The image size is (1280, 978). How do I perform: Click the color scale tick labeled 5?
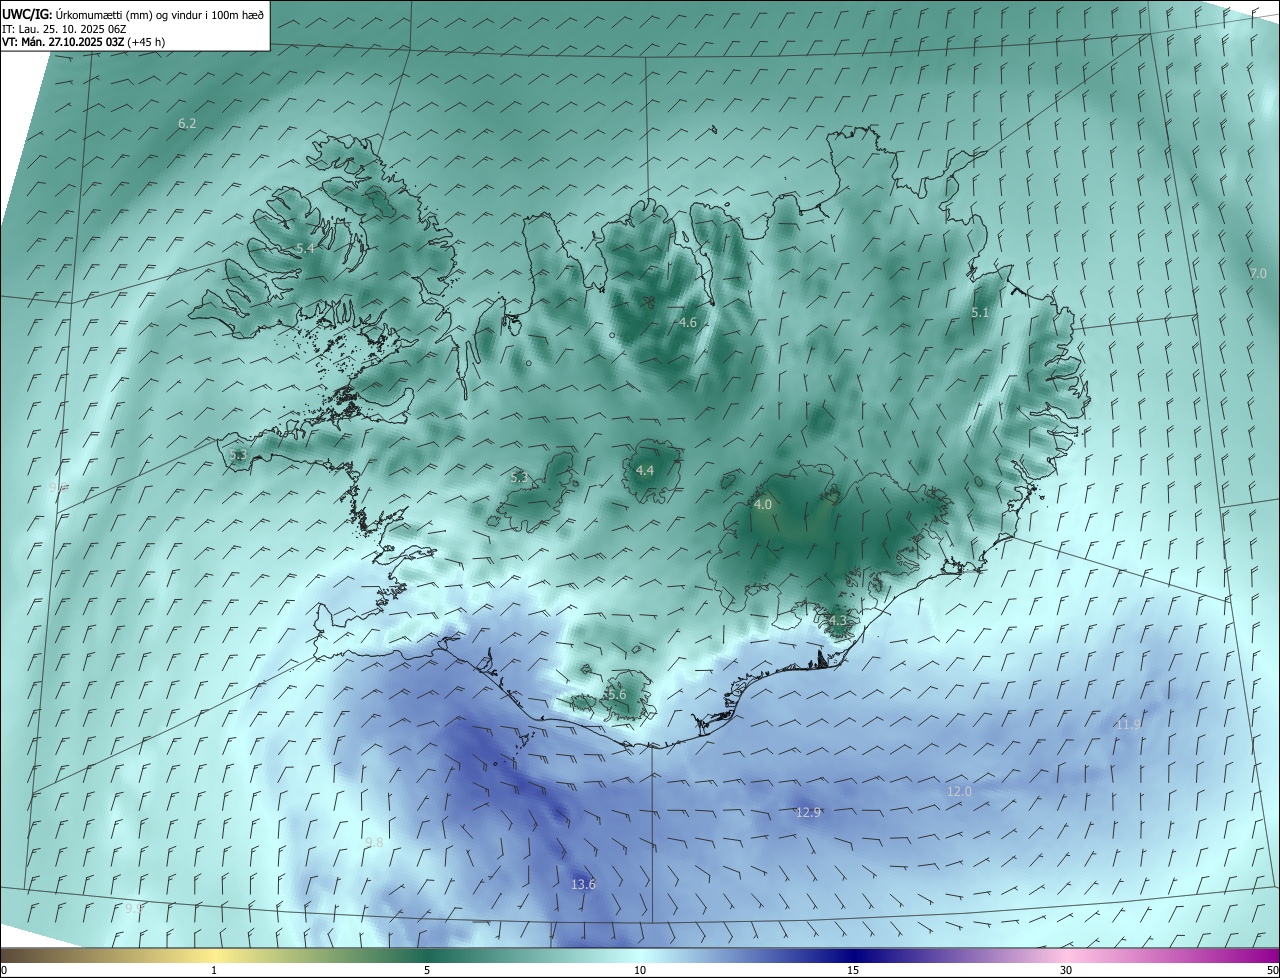pyautogui.click(x=427, y=970)
